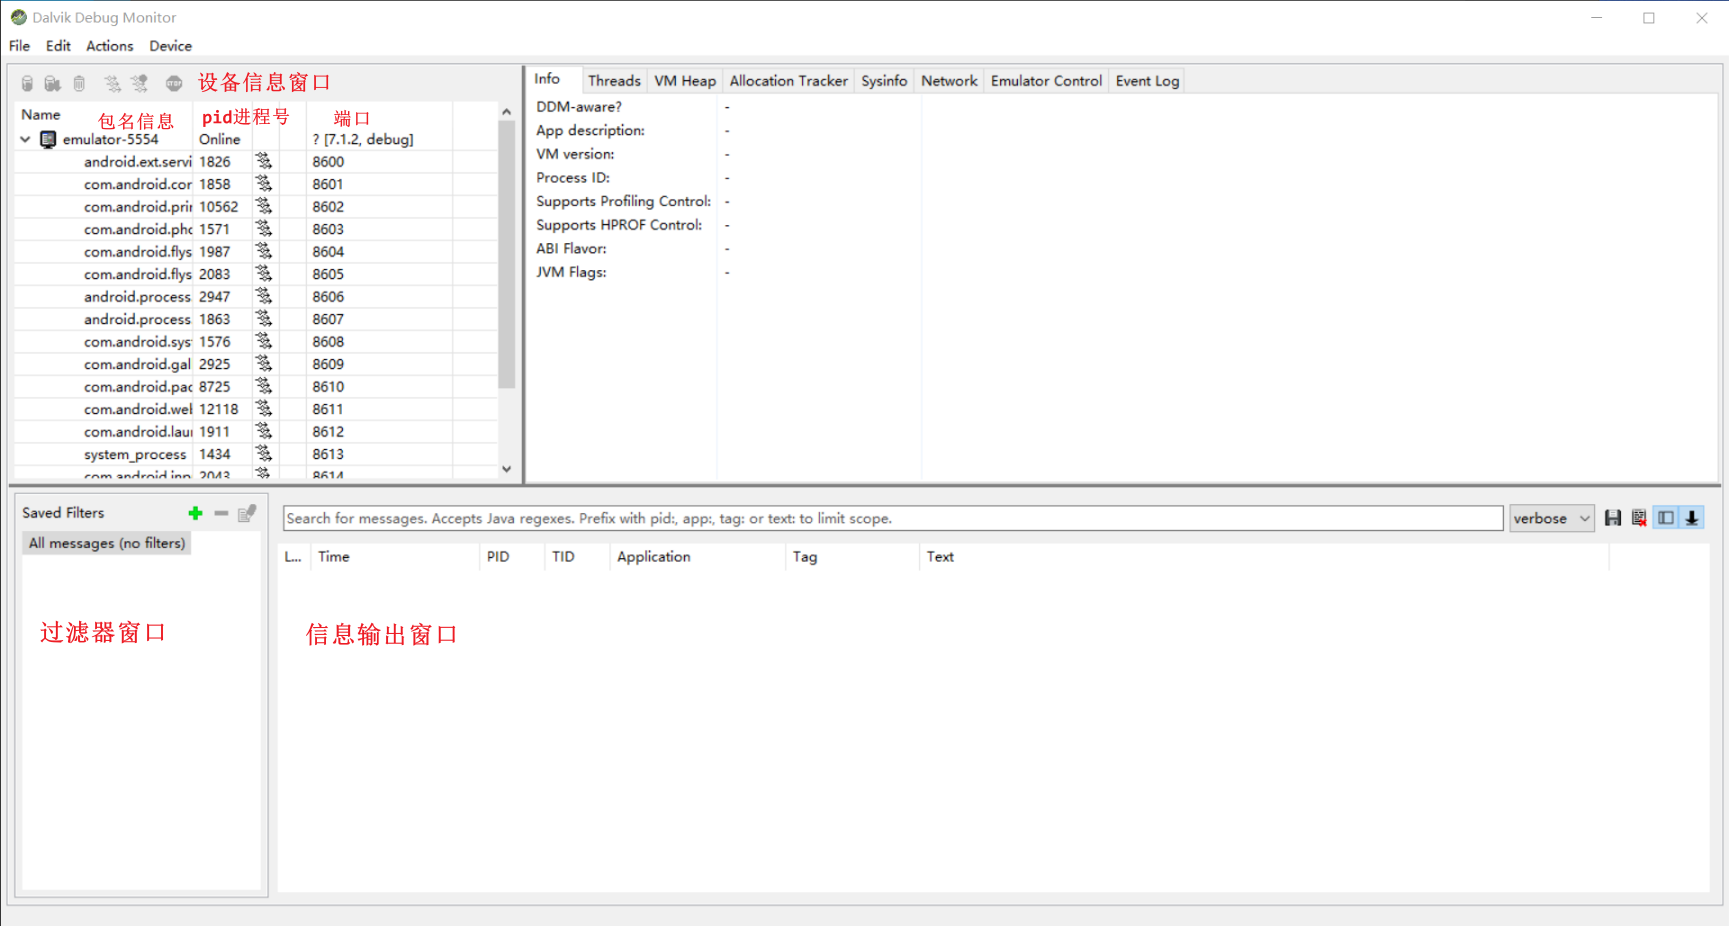Toggle scroll lock down-arrow button

pyautogui.click(x=1692, y=518)
